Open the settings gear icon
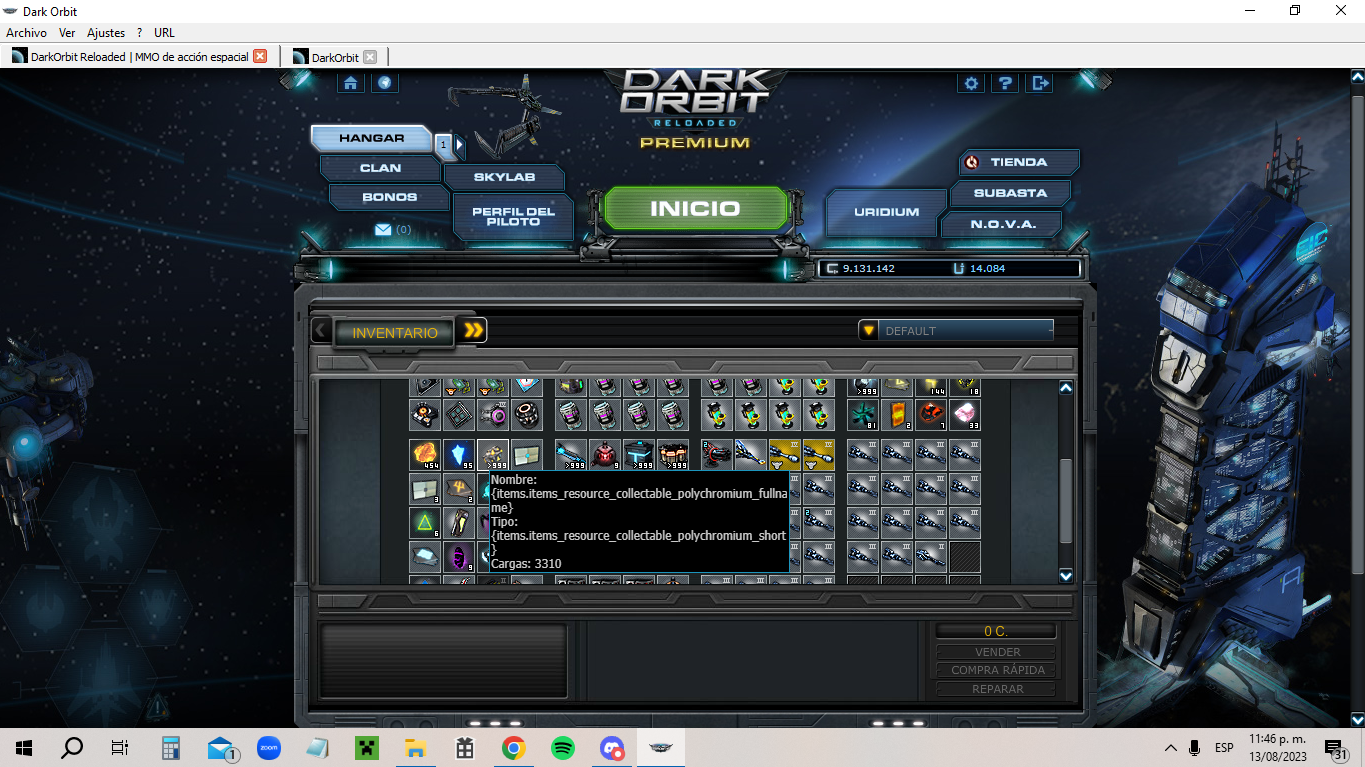 pyautogui.click(x=971, y=83)
